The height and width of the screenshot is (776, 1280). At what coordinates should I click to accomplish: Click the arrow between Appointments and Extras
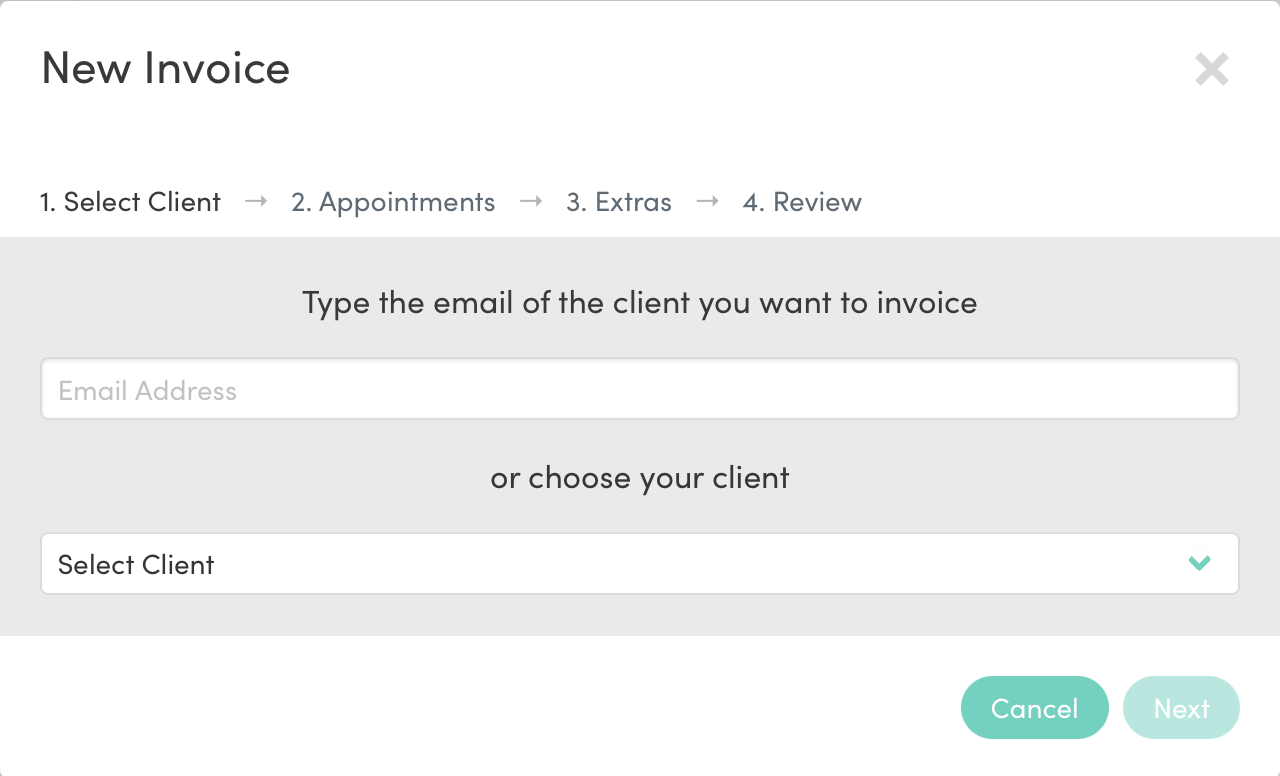[x=531, y=201]
